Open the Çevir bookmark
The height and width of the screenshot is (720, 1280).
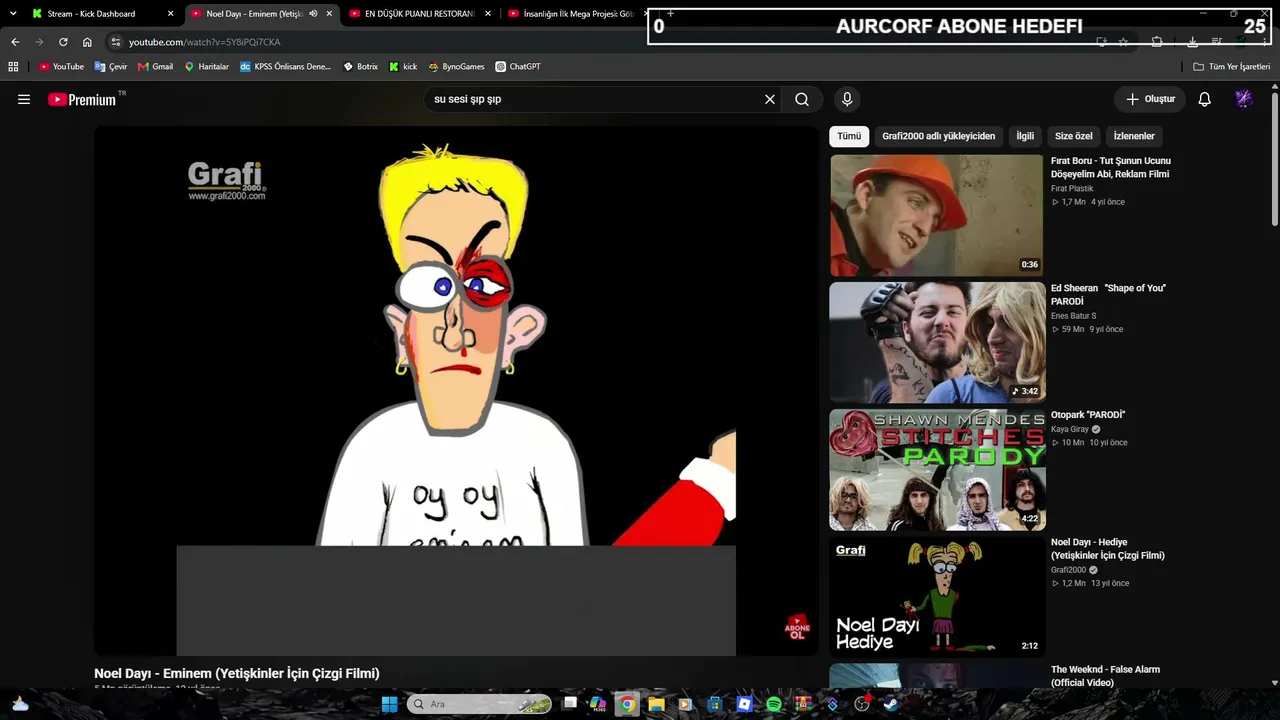(x=111, y=67)
